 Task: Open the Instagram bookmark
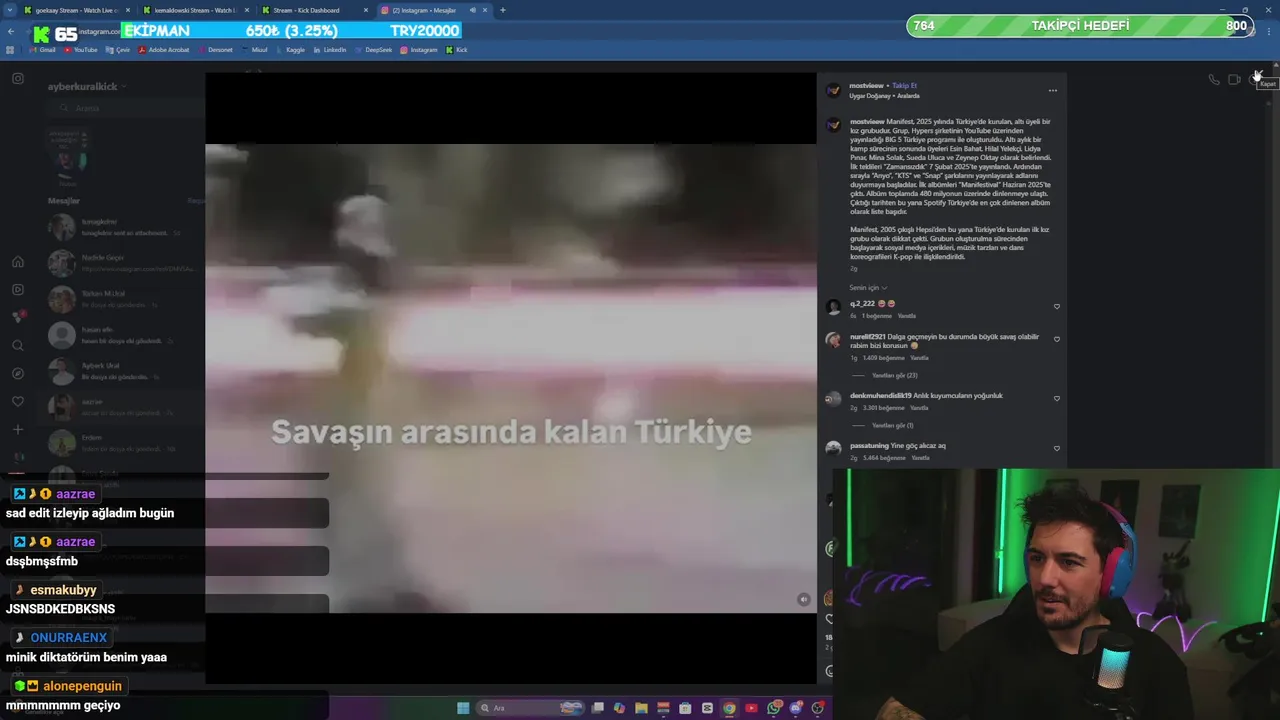(419, 50)
